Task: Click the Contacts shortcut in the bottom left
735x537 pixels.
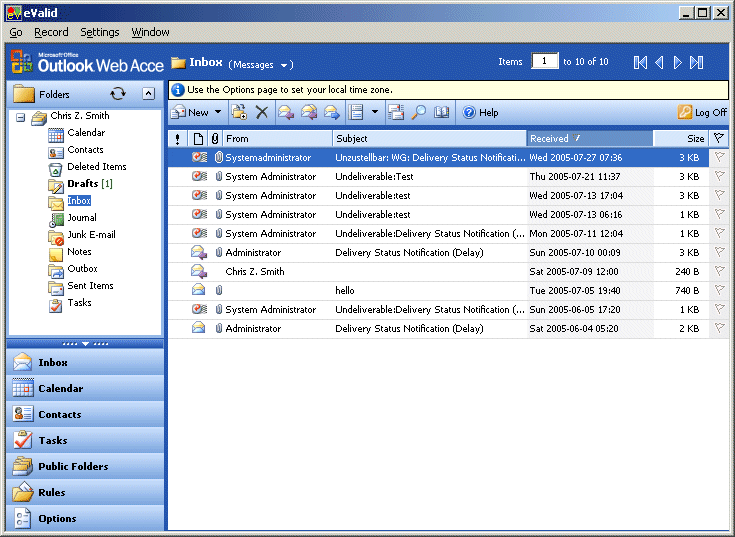Action: (85, 414)
